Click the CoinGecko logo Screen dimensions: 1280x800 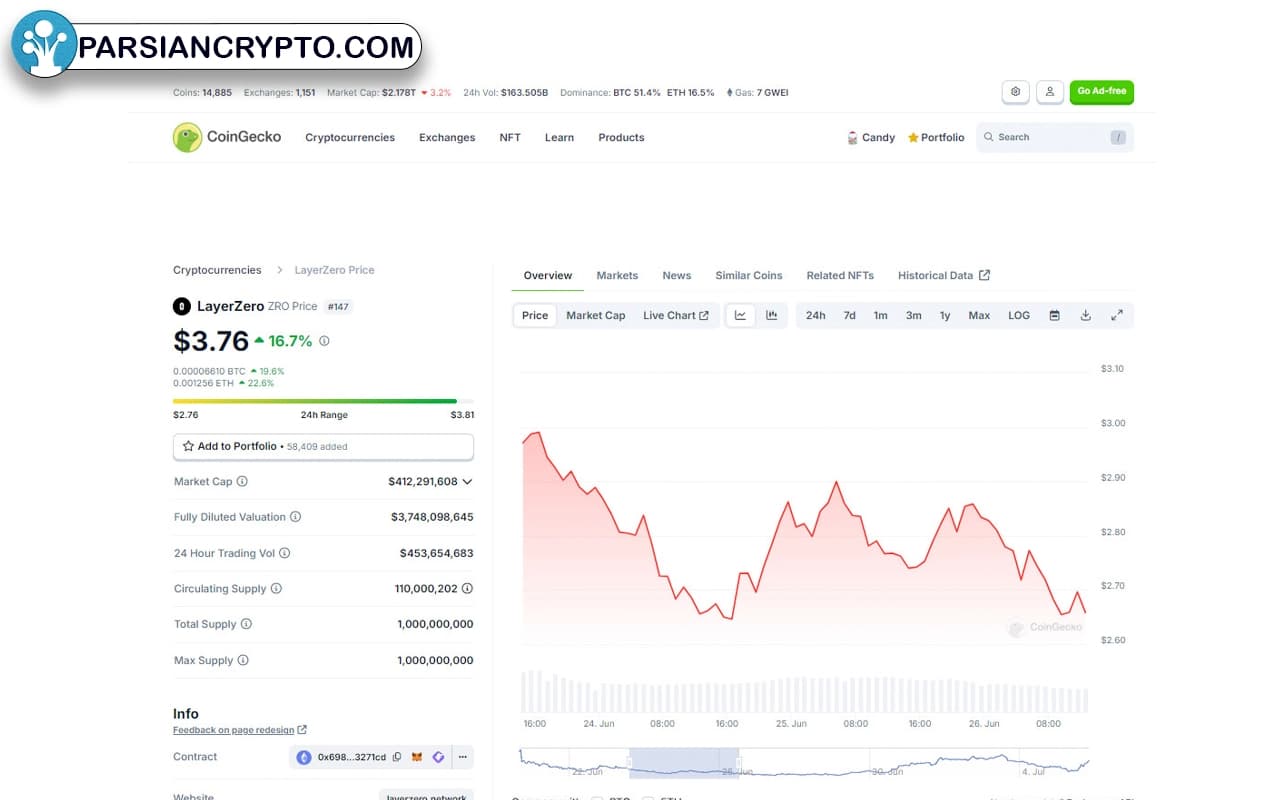(x=227, y=137)
